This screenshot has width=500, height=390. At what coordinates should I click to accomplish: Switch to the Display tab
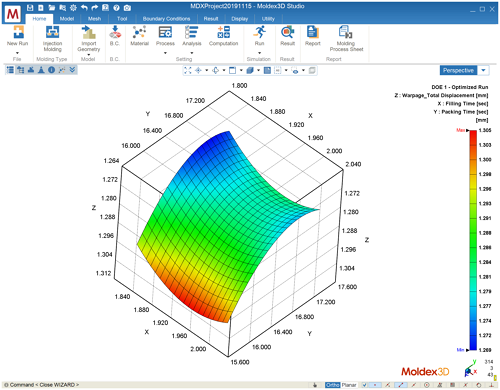tap(240, 19)
